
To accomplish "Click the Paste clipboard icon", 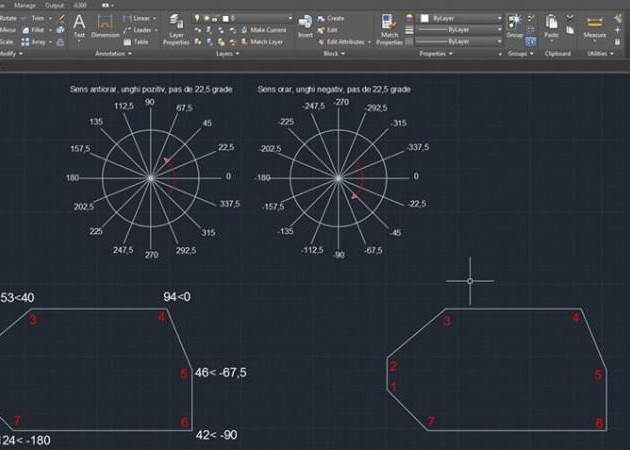I will point(552,24).
